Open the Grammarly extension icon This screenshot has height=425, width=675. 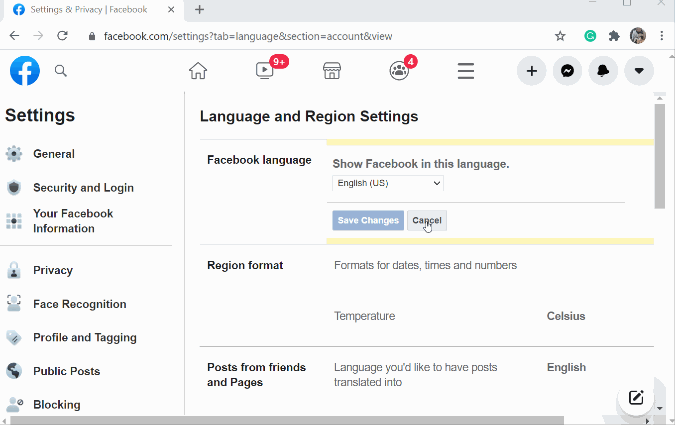click(590, 36)
